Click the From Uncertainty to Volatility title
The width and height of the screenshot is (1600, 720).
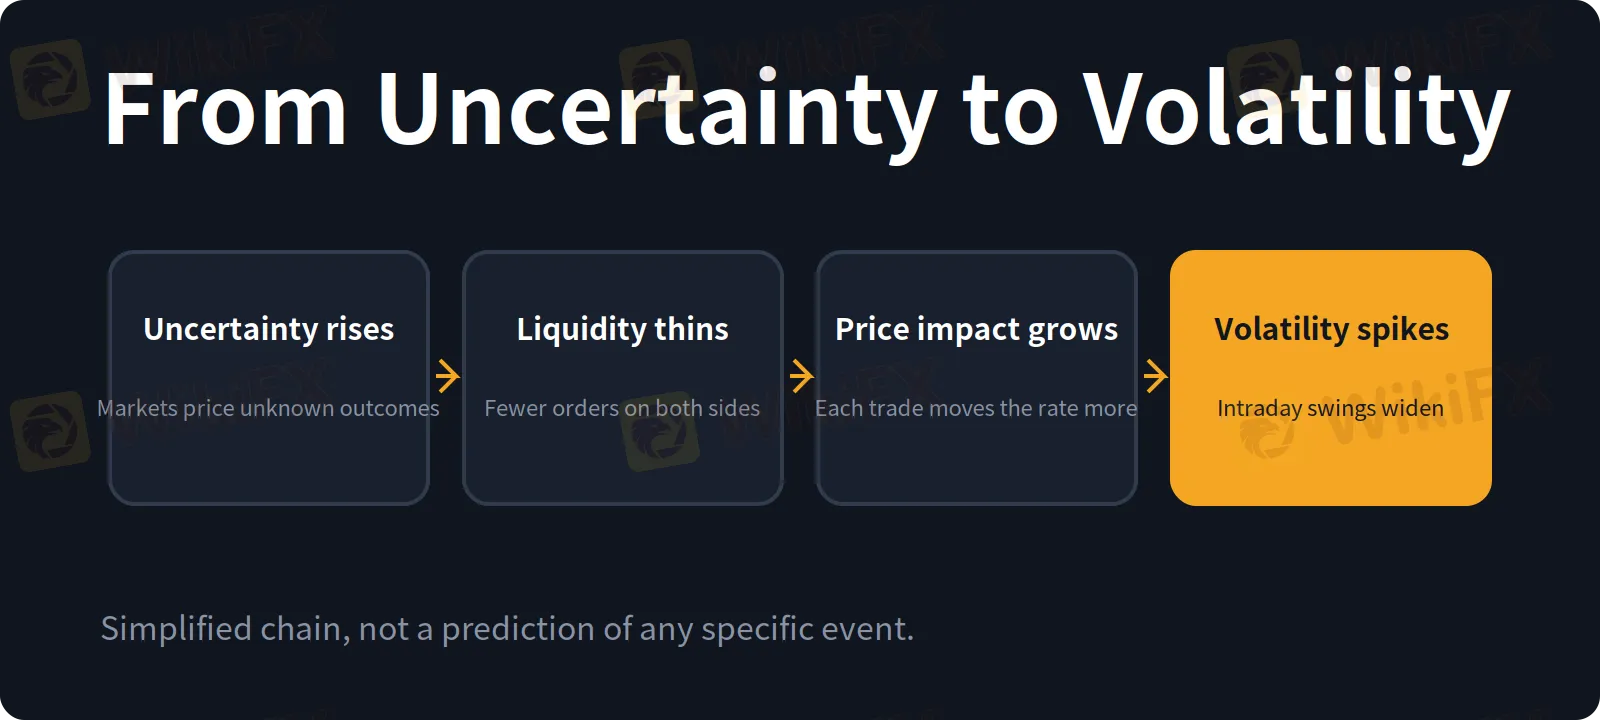tap(807, 110)
